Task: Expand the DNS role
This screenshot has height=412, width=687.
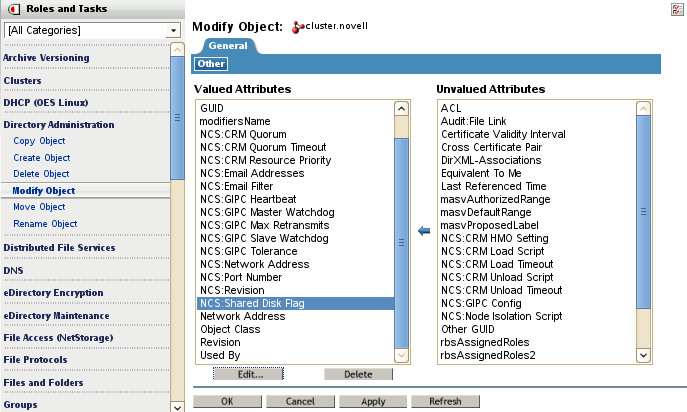Action: pos(13,270)
